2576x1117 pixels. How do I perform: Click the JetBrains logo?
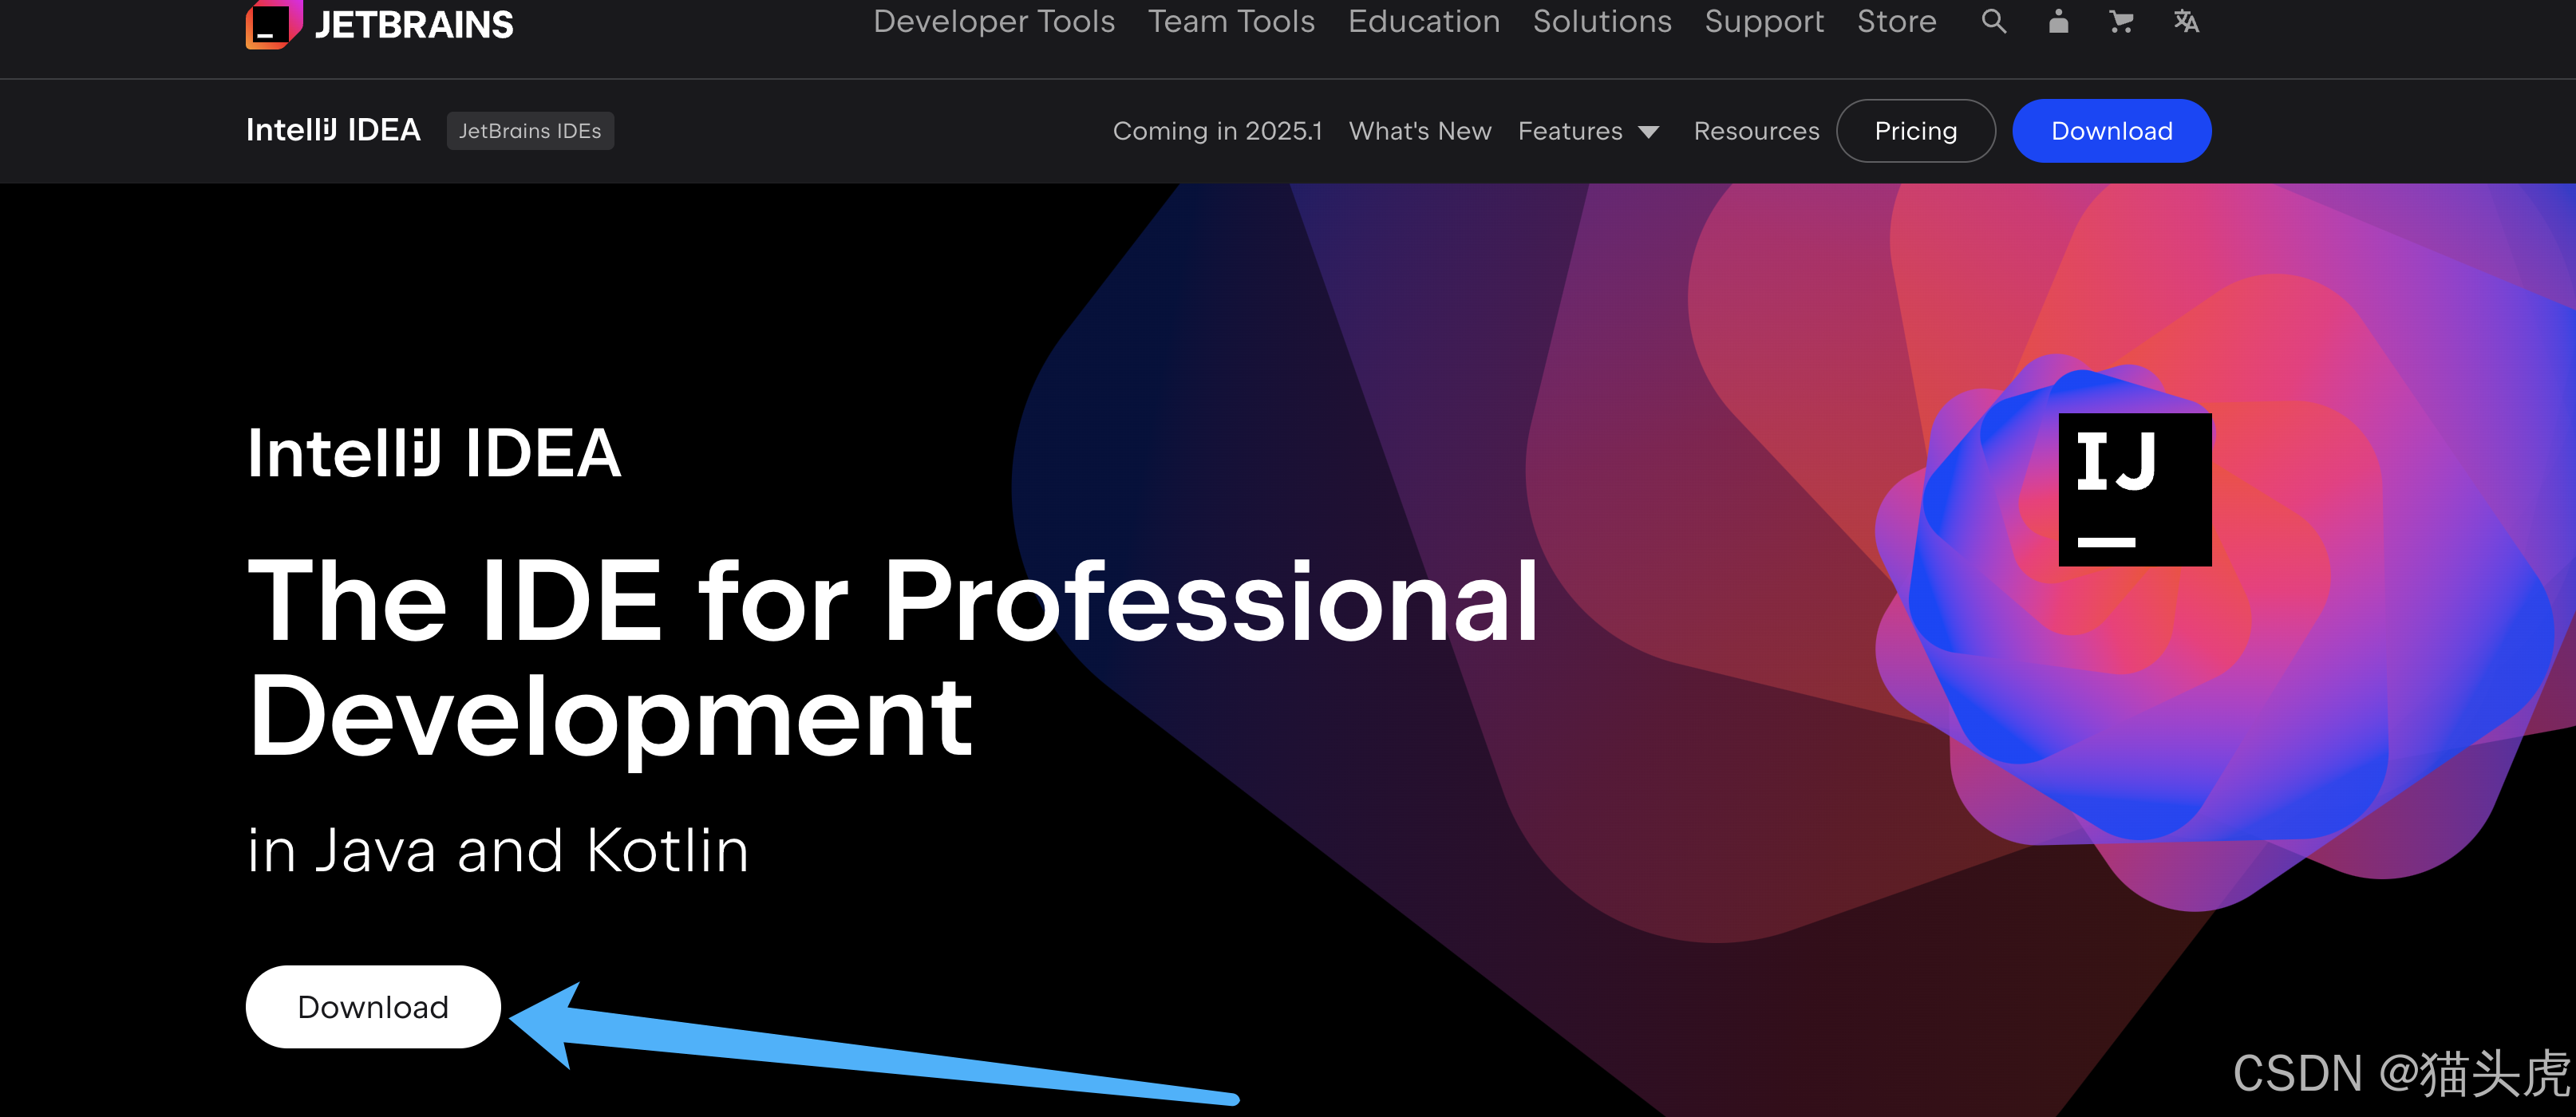click(x=378, y=24)
